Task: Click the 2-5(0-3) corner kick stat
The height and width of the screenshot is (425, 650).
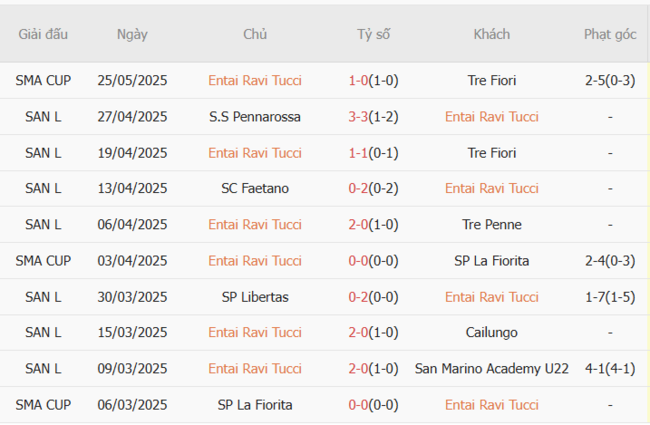Action: [x=610, y=81]
